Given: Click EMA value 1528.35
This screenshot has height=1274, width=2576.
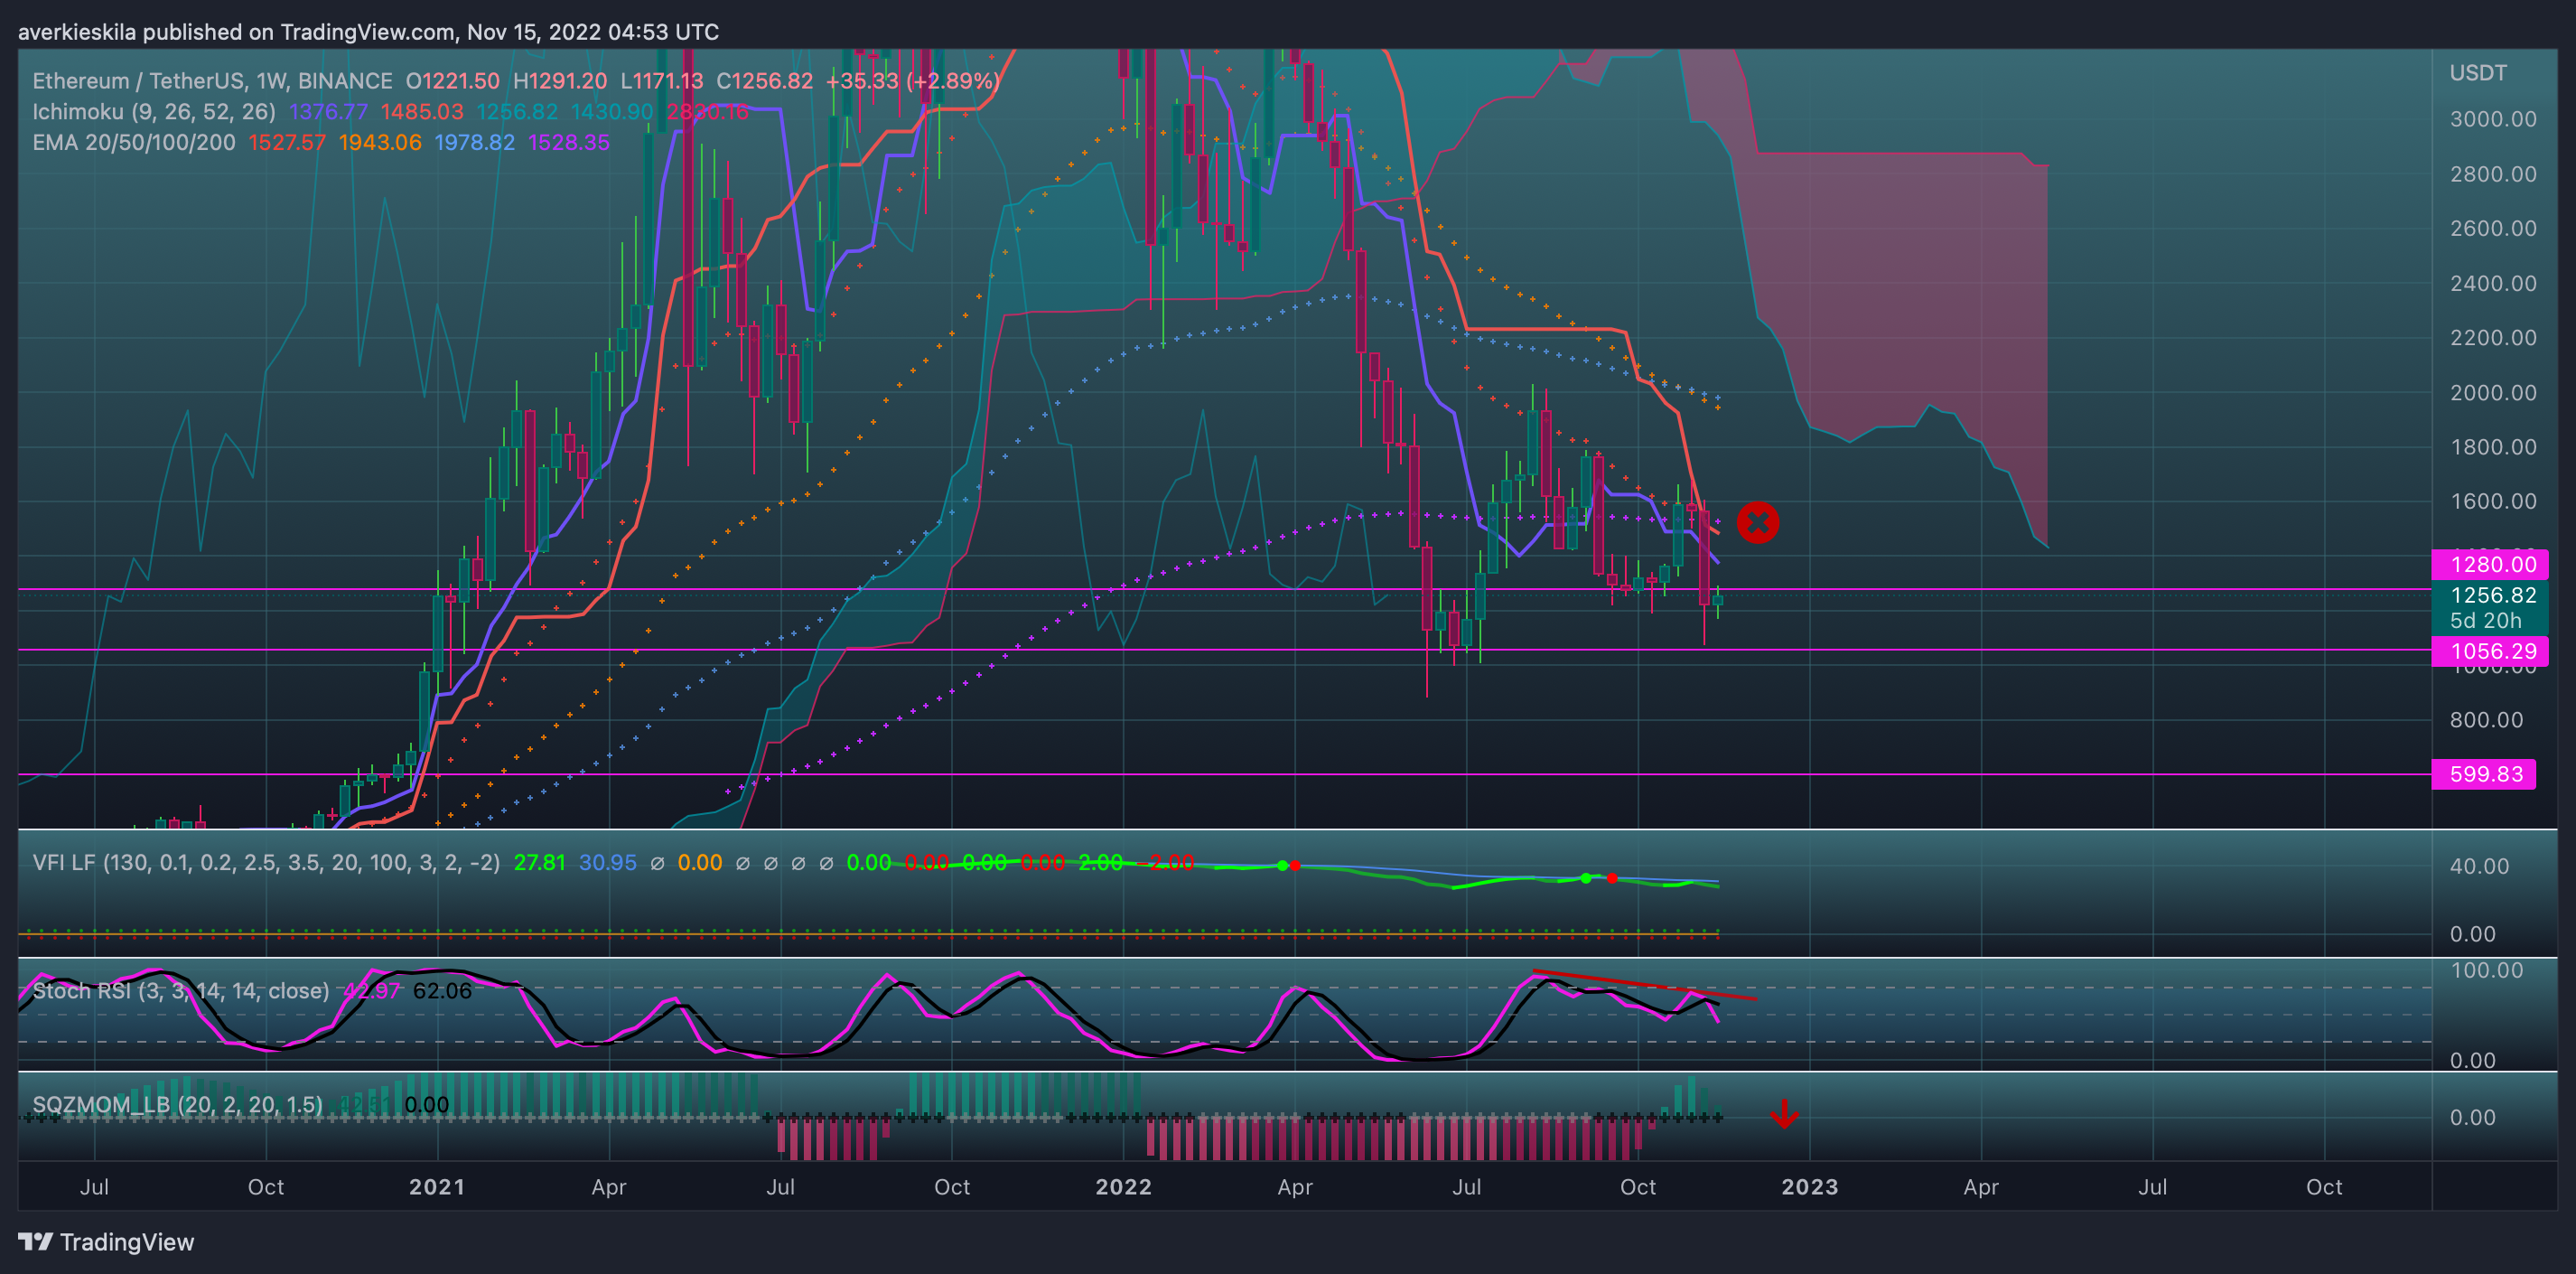Looking at the screenshot, I should [x=569, y=143].
